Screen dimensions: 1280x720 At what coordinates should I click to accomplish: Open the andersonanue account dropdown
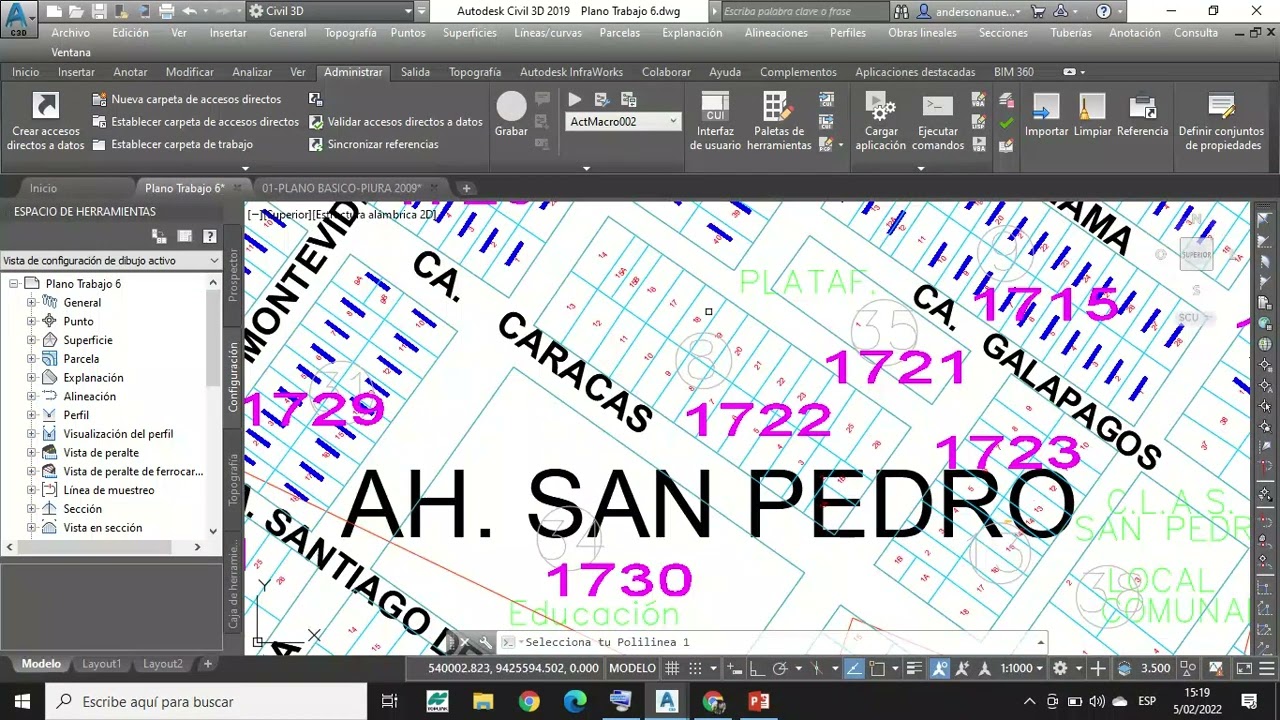tap(970, 11)
